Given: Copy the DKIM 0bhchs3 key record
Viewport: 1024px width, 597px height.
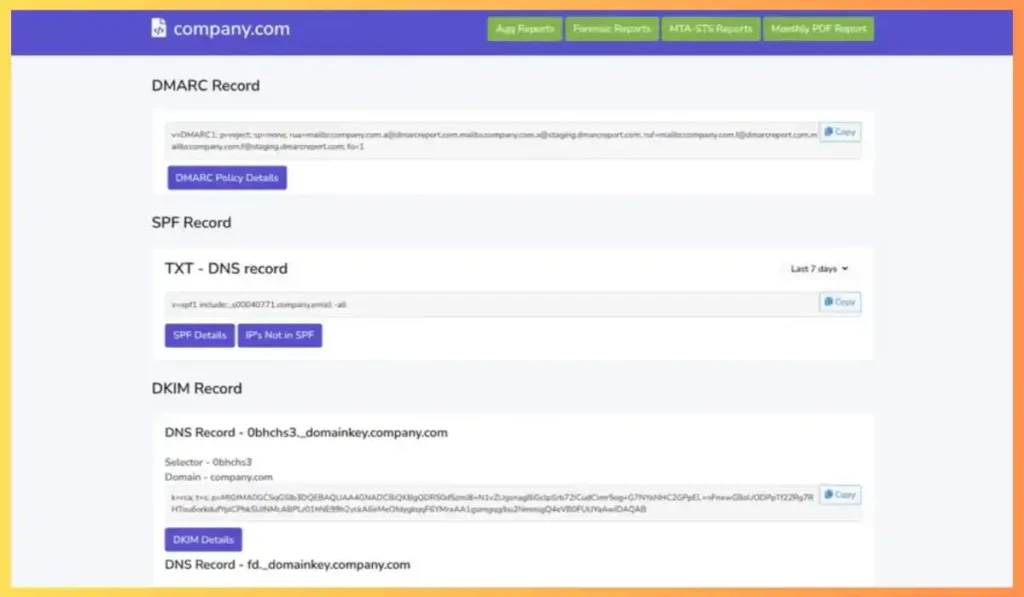Looking at the screenshot, I should coord(840,494).
